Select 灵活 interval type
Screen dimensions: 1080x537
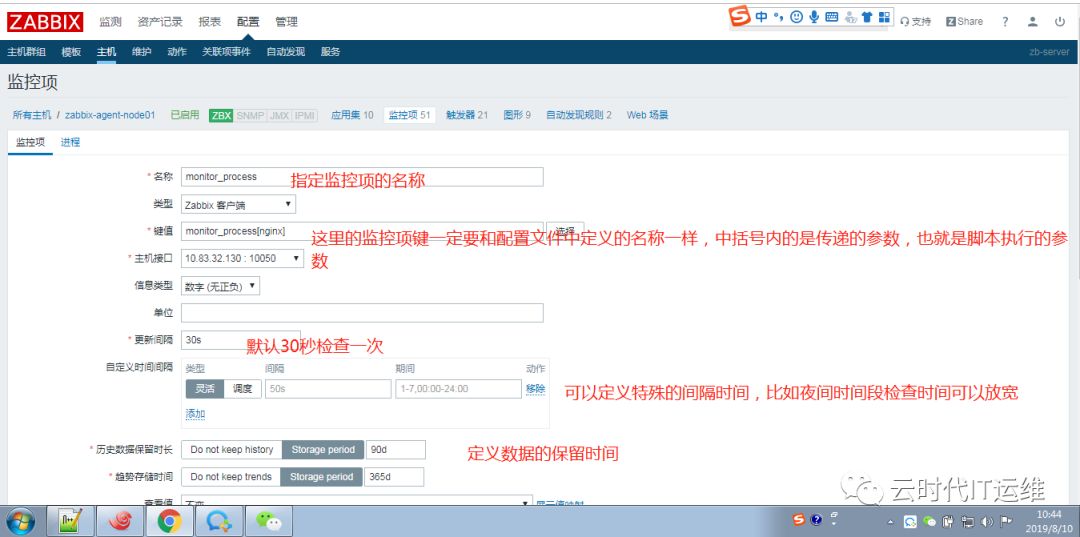click(x=205, y=389)
